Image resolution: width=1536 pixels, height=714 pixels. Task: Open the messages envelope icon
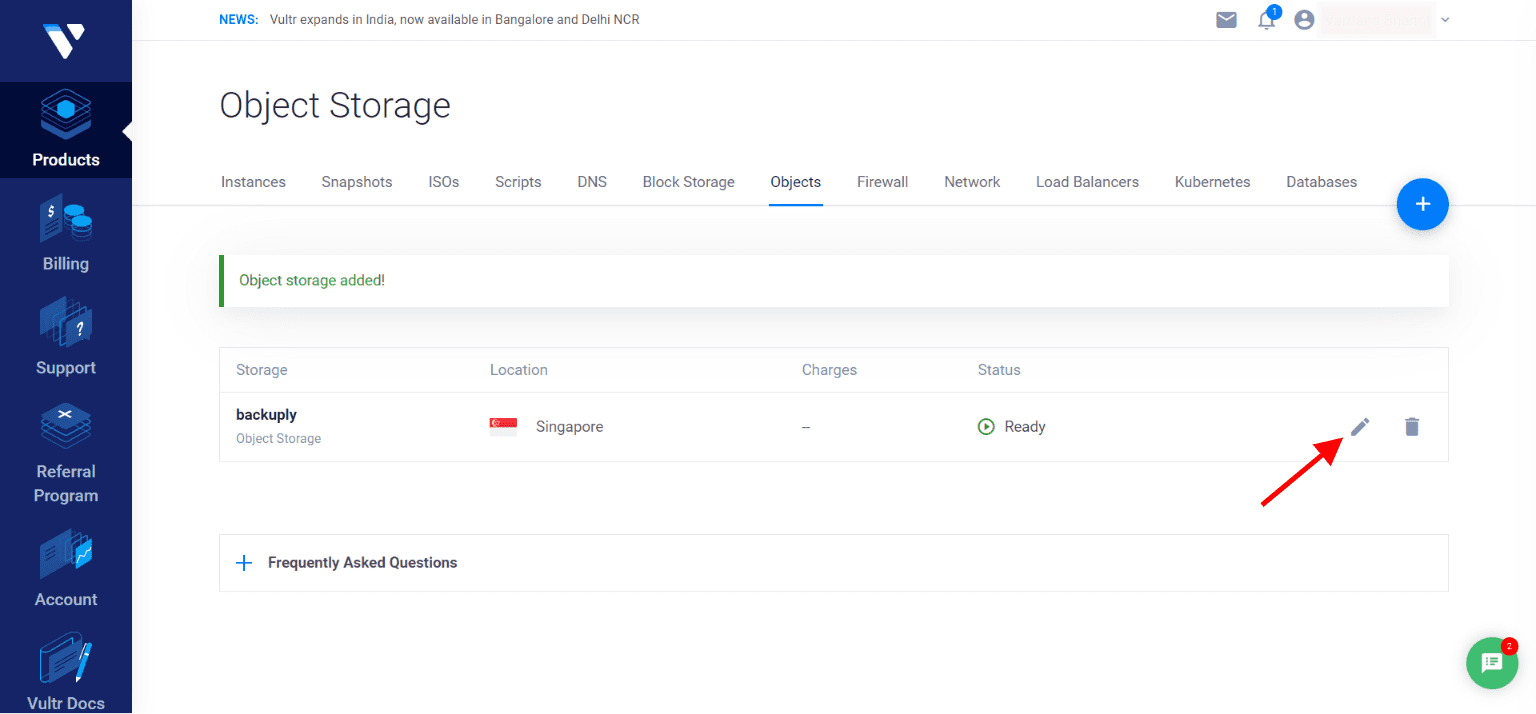coord(1226,19)
